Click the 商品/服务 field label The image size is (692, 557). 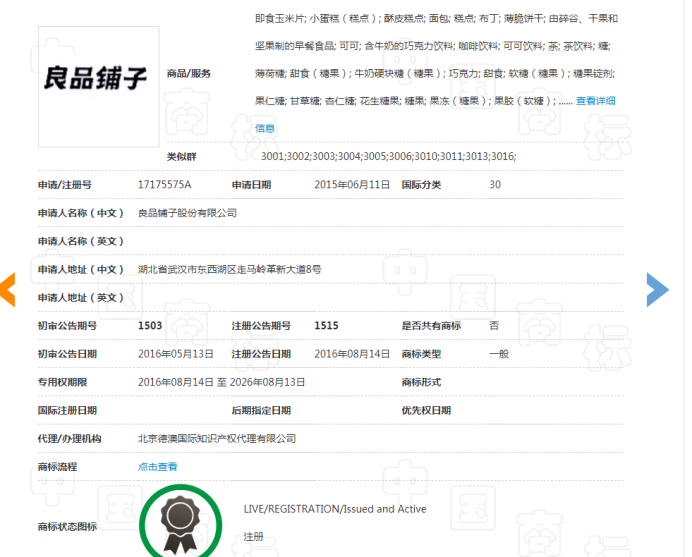coord(189,73)
